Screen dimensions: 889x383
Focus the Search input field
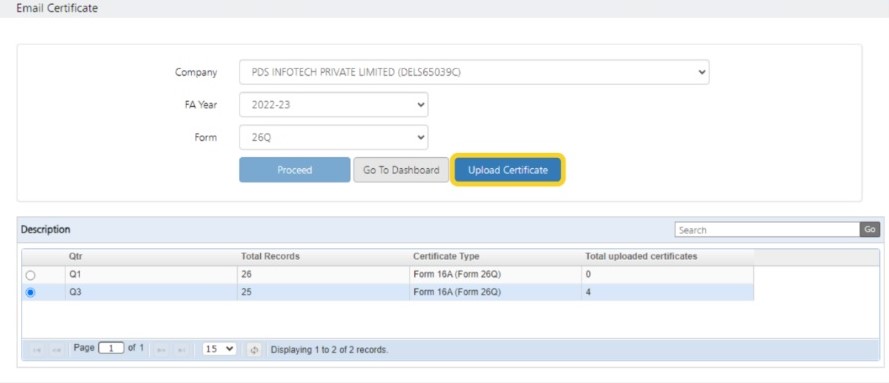click(768, 229)
